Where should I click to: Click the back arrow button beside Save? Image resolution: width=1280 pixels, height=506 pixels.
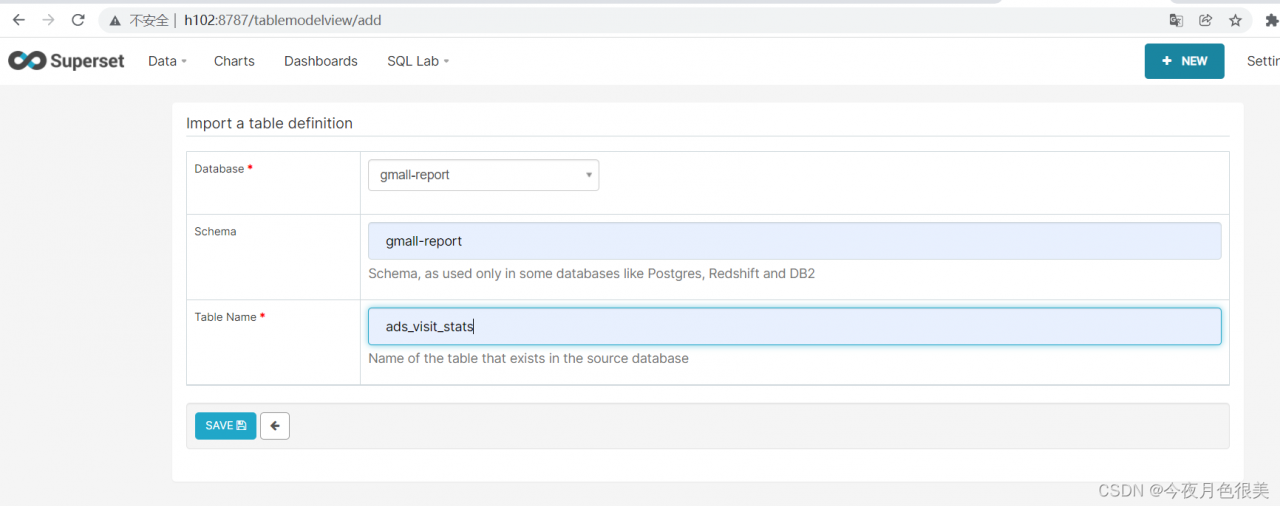click(275, 426)
